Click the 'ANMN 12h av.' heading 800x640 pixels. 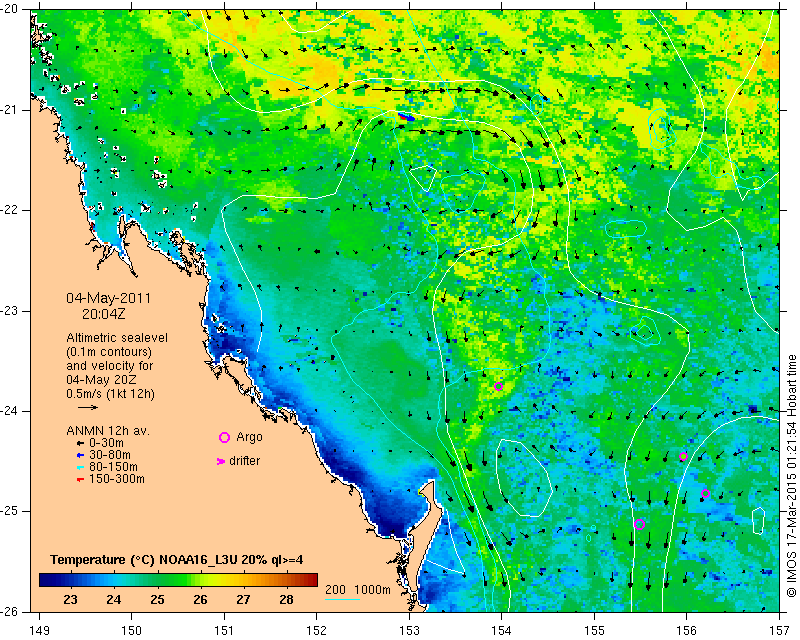108,431
